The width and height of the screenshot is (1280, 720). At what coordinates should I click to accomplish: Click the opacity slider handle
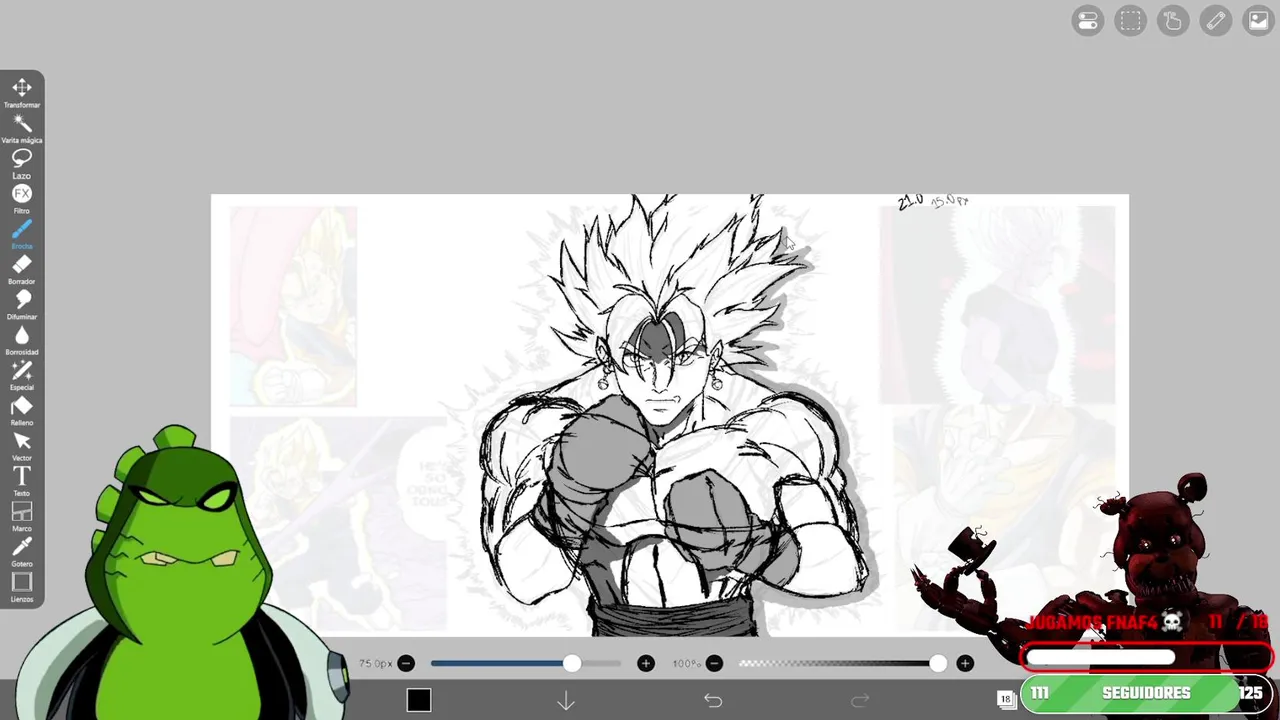point(938,663)
